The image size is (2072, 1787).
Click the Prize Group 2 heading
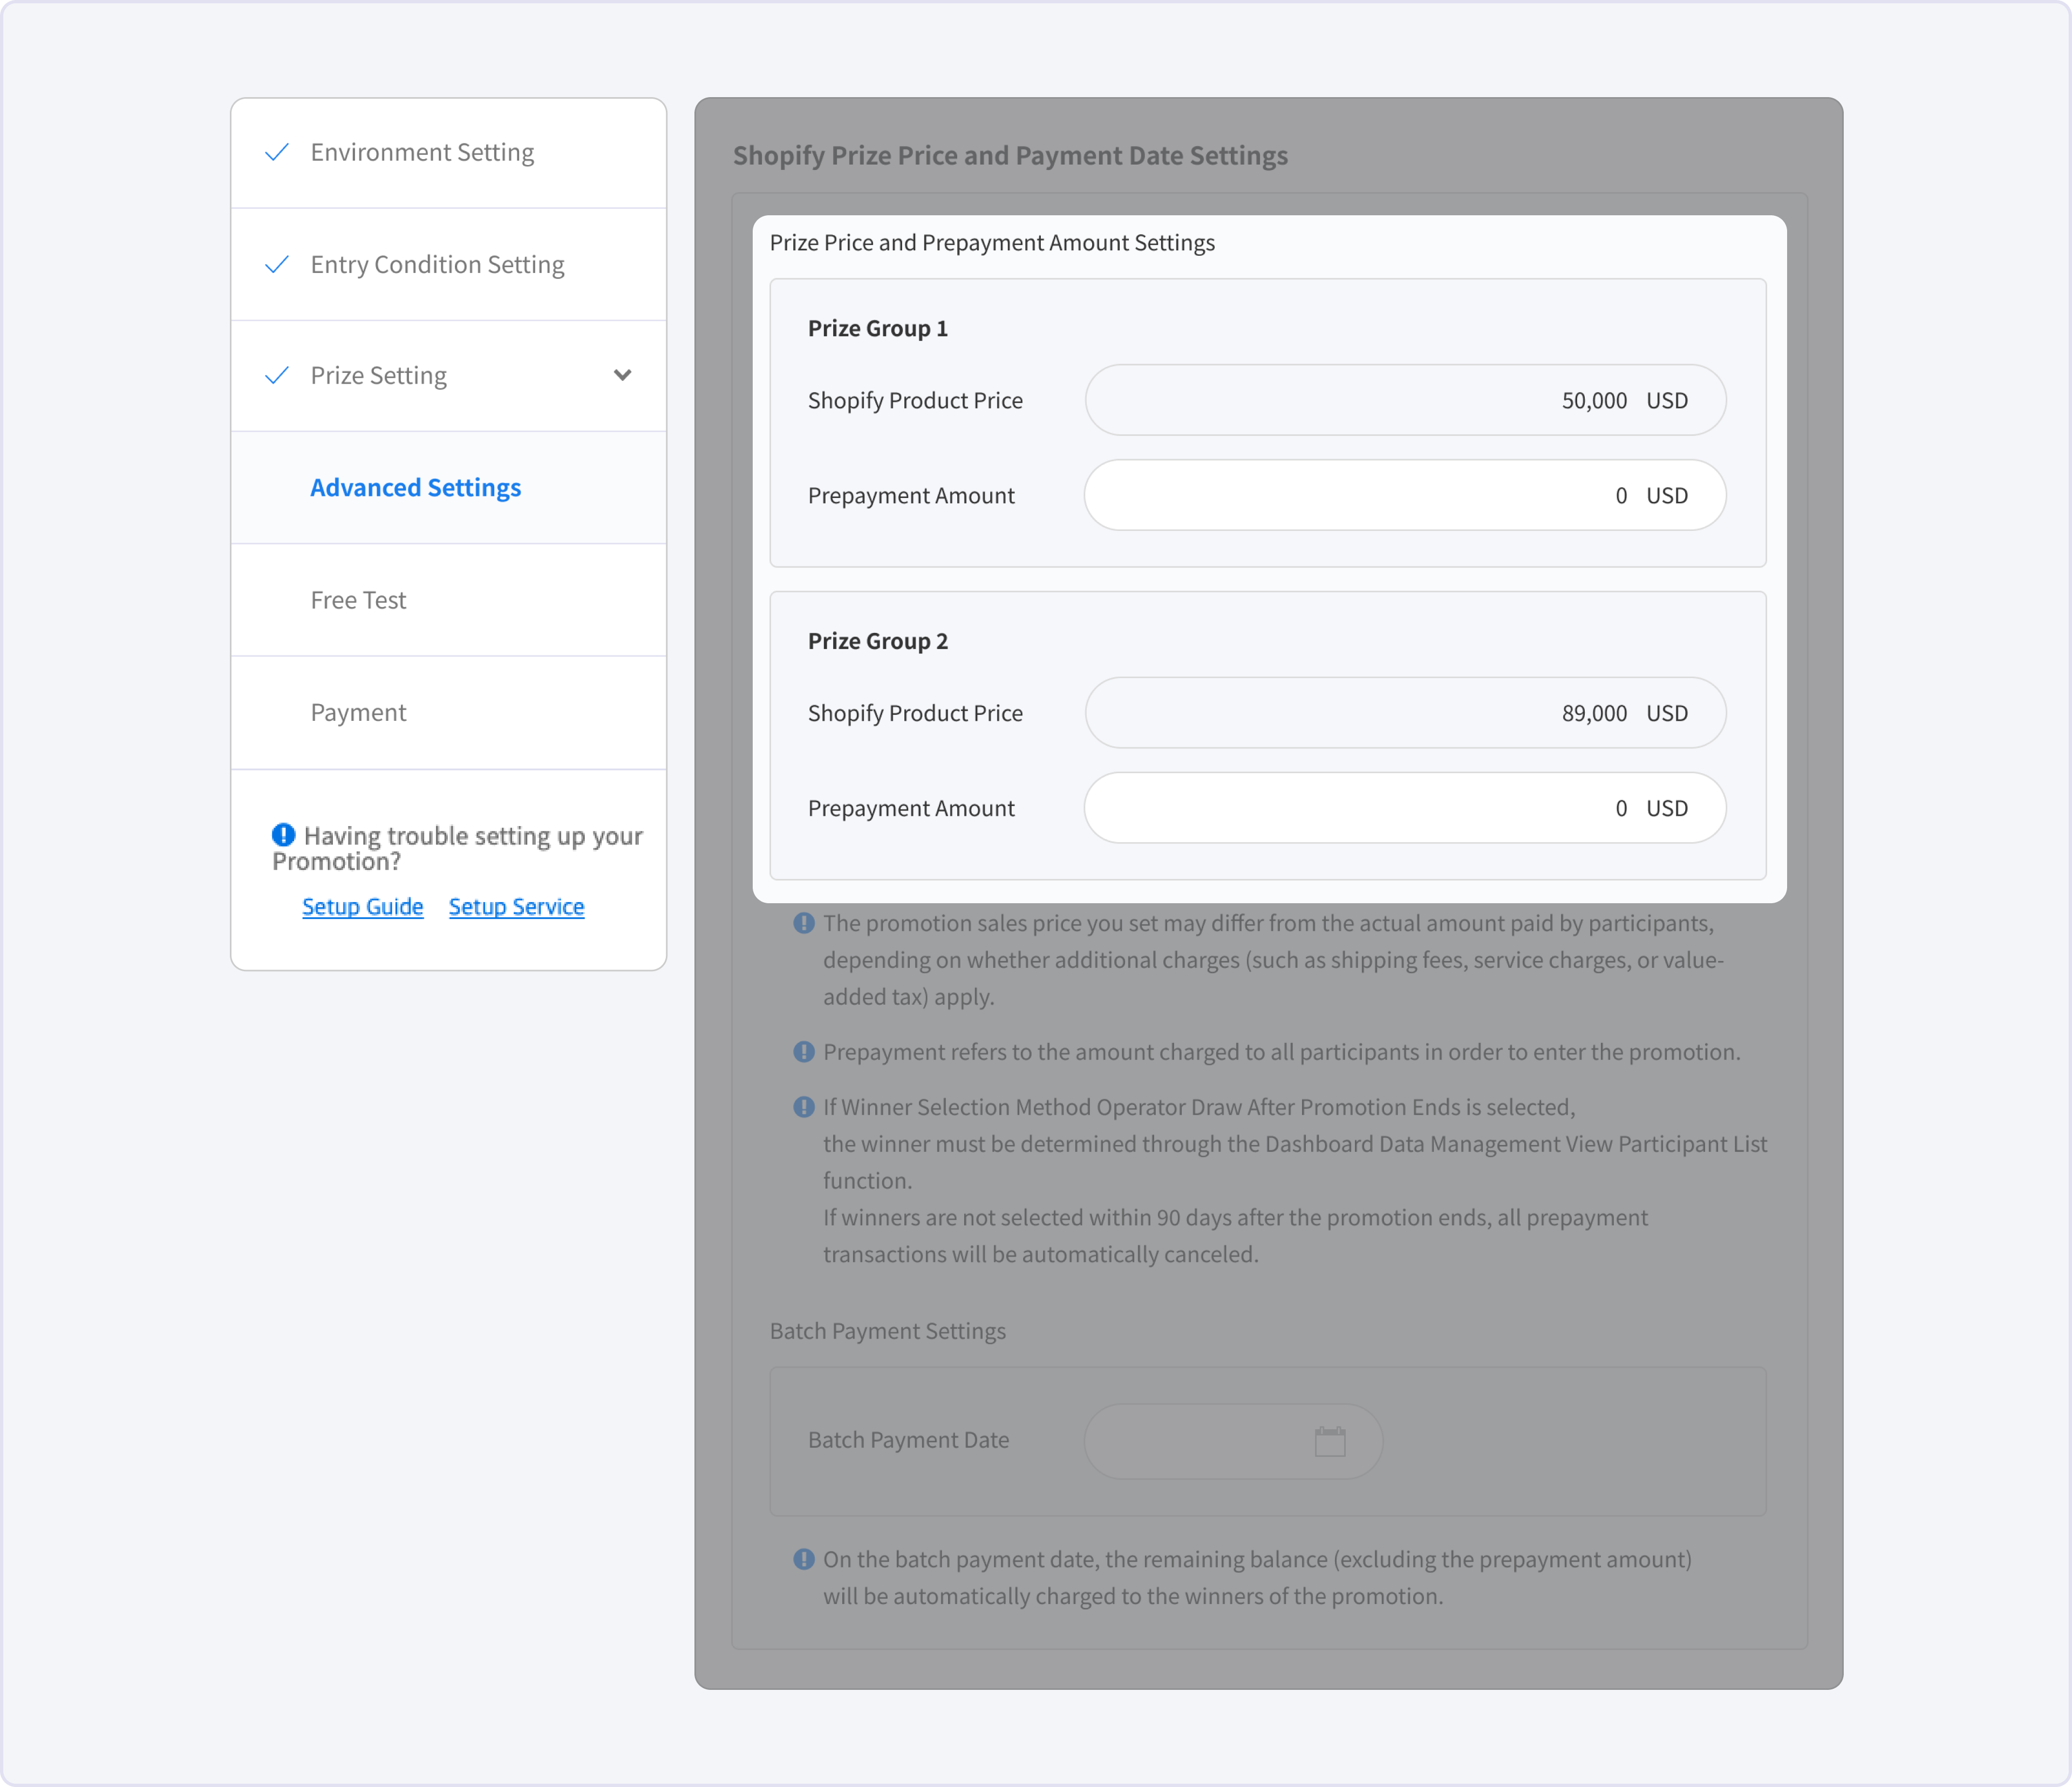click(878, 641)
